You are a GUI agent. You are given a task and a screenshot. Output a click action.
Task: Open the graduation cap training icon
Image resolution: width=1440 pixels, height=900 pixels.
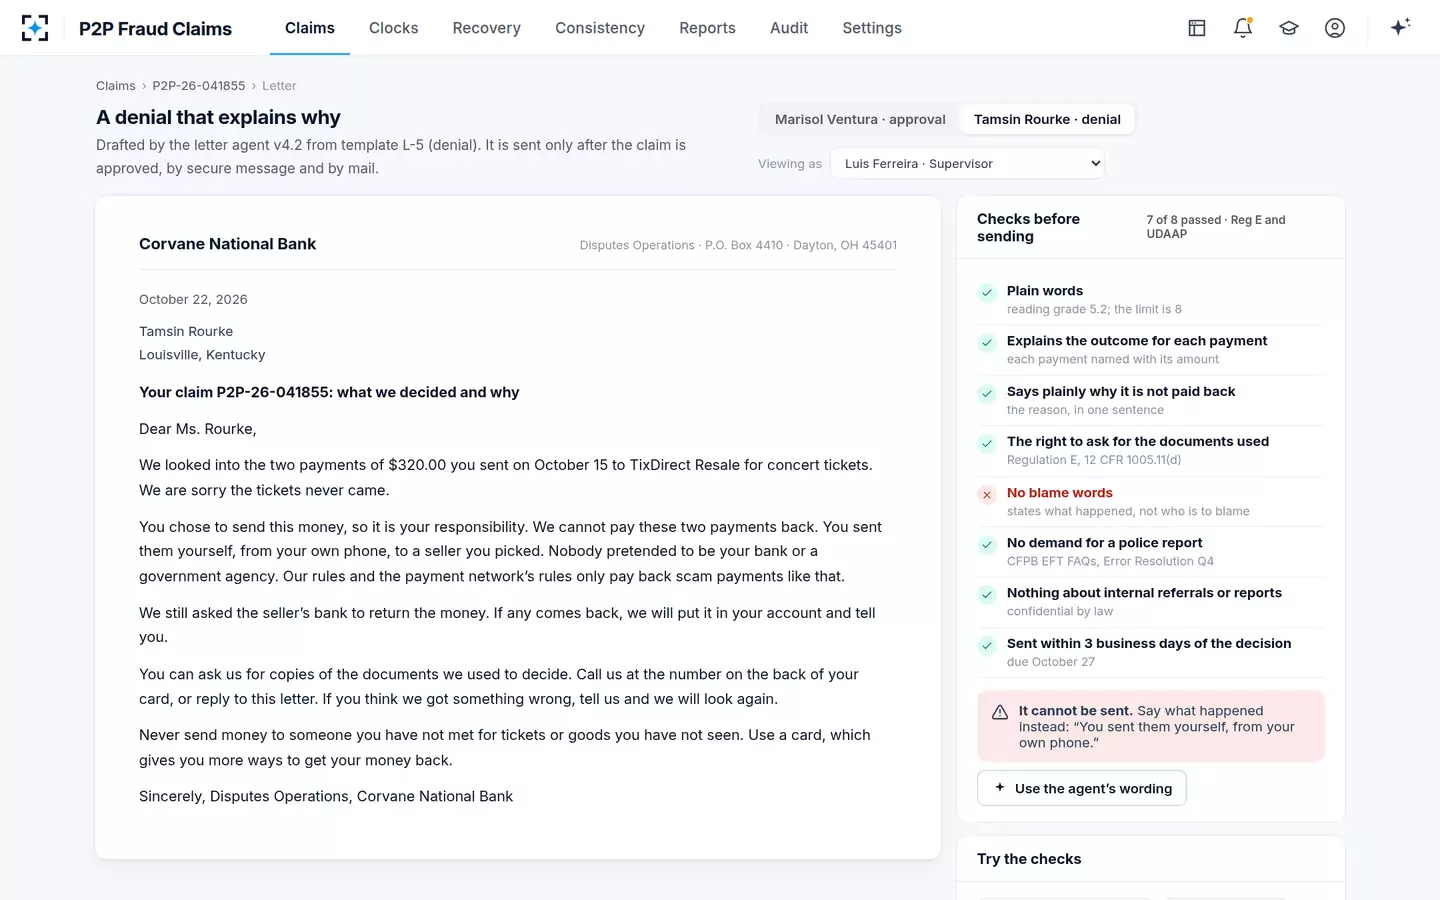pos(1289,28)
